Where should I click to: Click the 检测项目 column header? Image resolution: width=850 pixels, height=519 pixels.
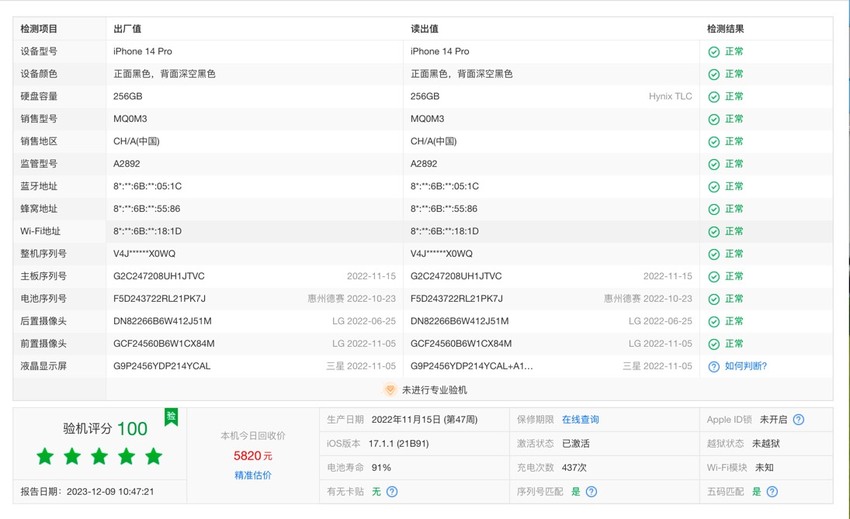(39, 29)
